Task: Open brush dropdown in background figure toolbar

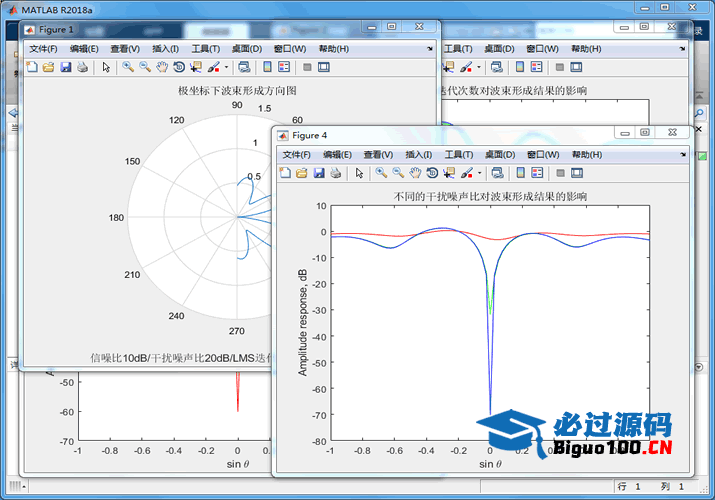Action: (479, 67)
